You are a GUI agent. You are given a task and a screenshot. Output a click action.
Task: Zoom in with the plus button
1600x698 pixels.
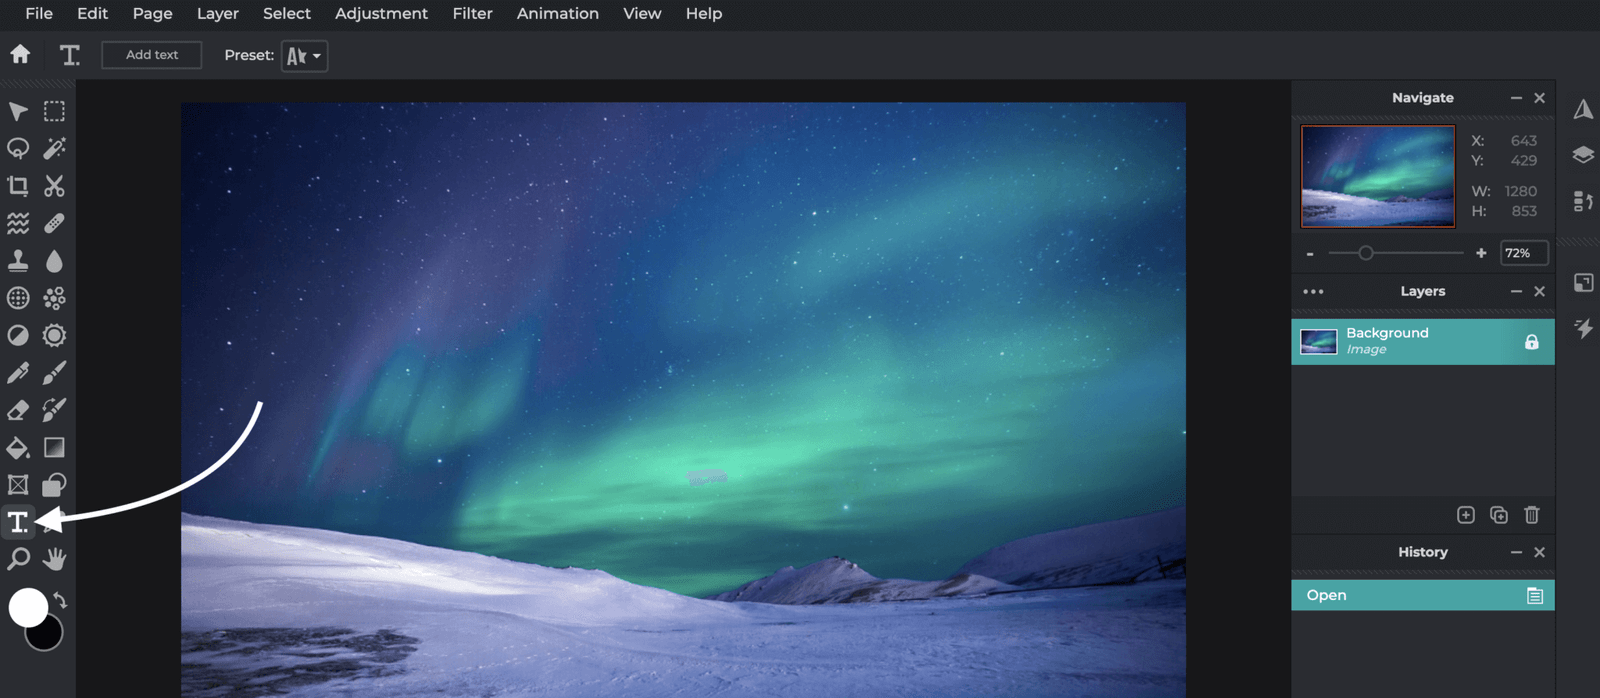tap(1481, 253)
